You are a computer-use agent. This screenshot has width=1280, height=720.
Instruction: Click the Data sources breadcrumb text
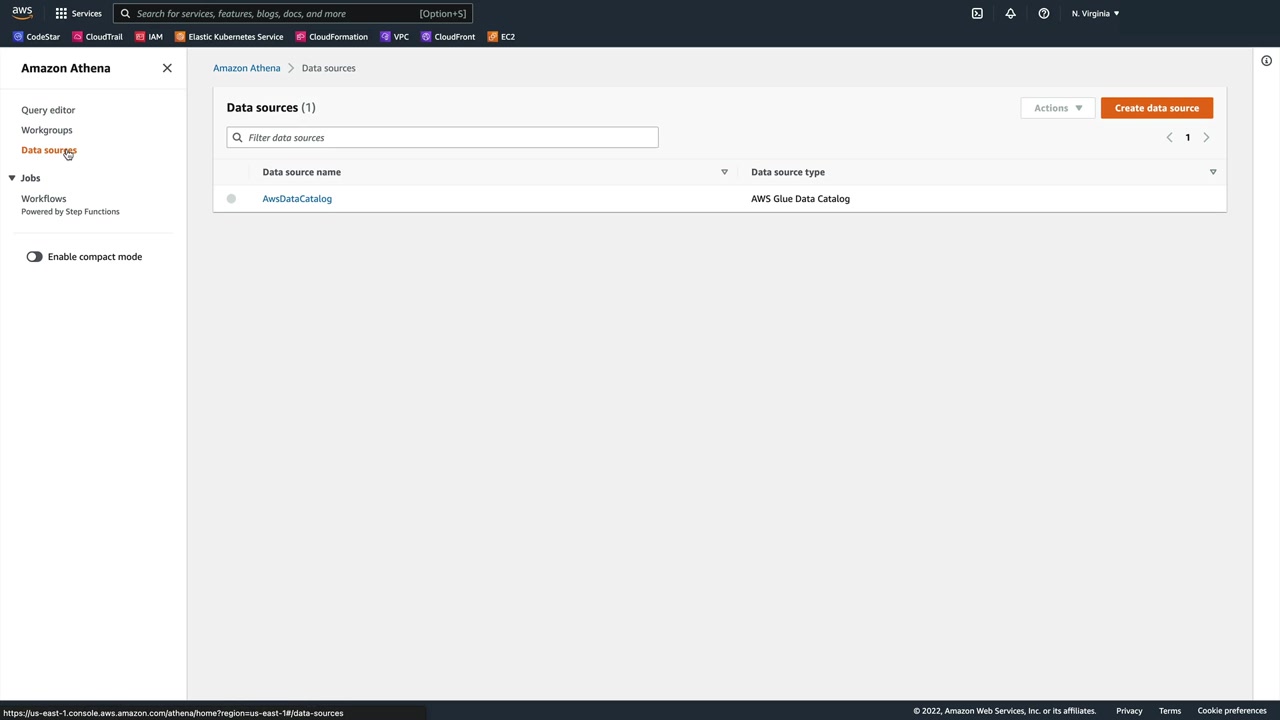click(329, 68)
